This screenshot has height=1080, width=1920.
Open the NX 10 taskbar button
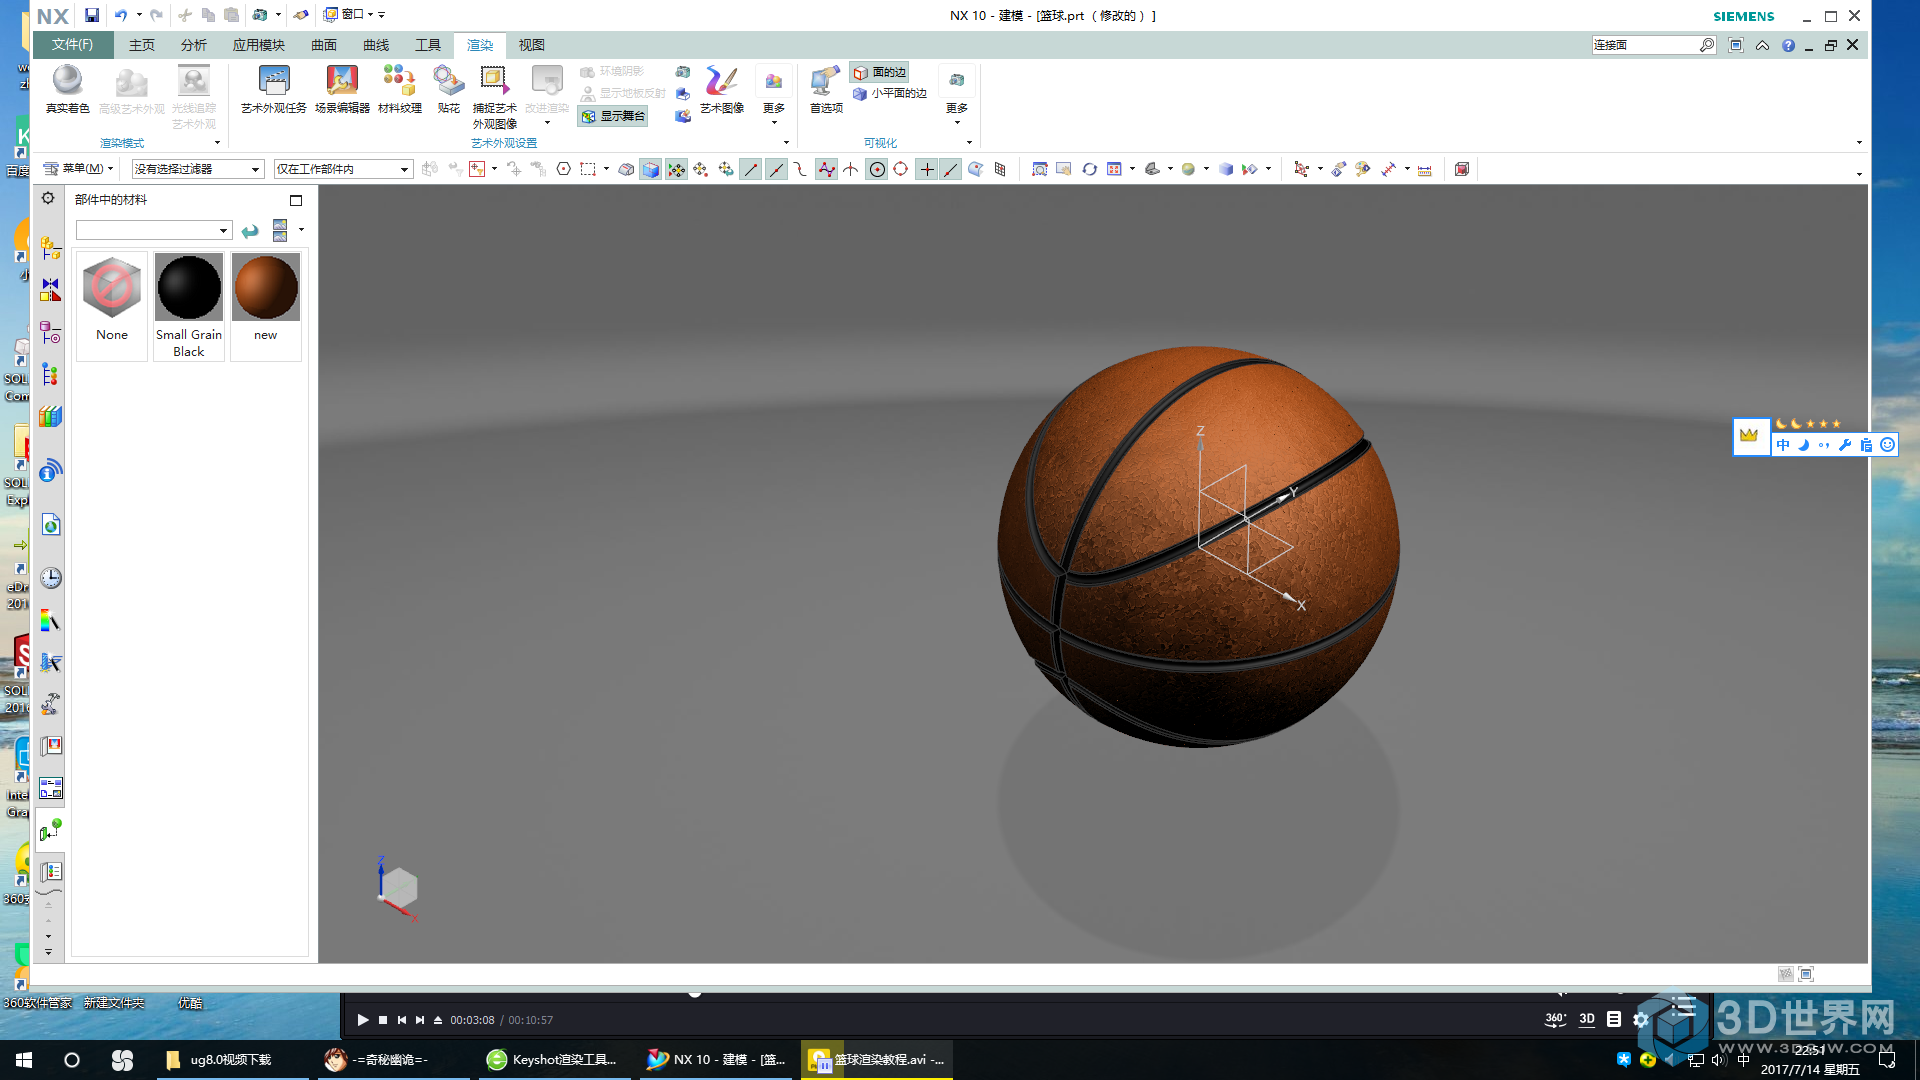tap(716, 1060)
